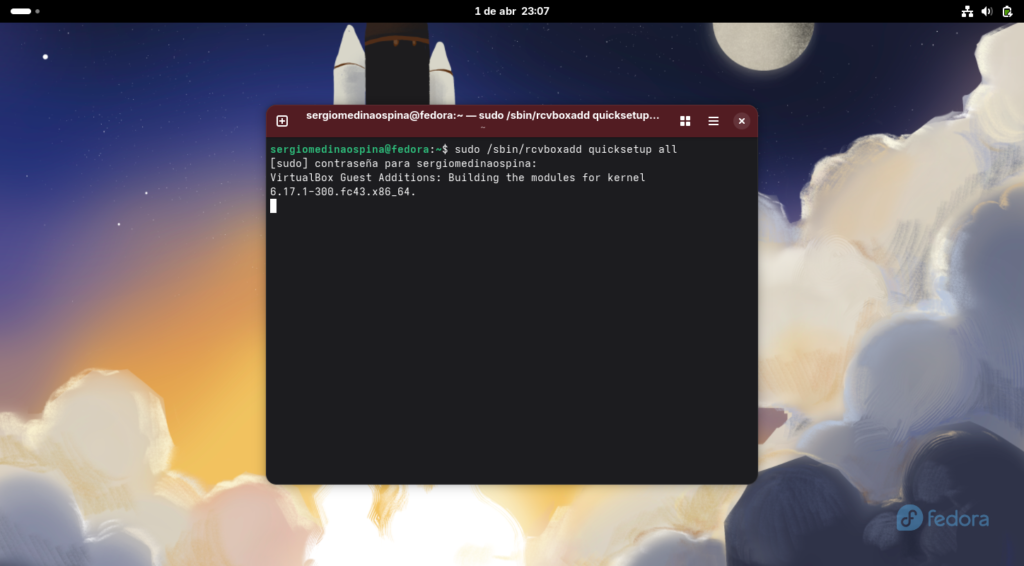This screenshot has height=566, width=1024.
Task: Click the small second workspace dot
Action: click(38, 11)
